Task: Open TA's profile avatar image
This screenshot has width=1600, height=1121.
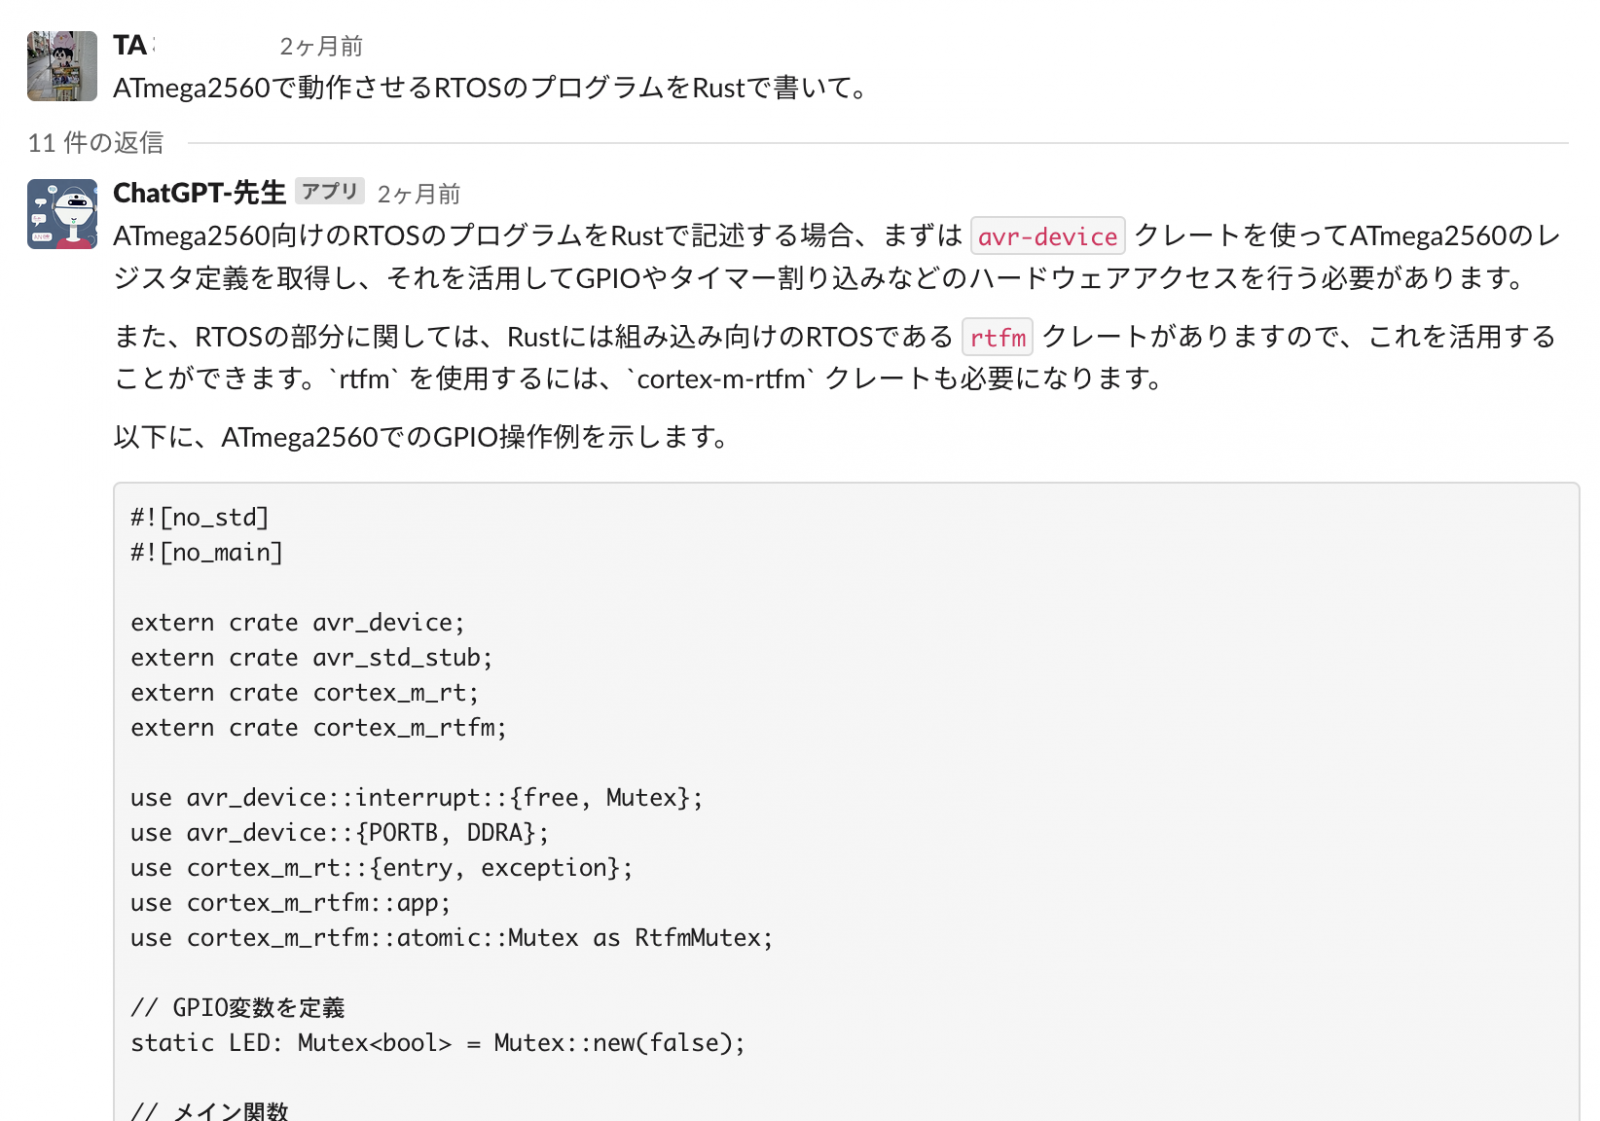Action: click(62, 66)
